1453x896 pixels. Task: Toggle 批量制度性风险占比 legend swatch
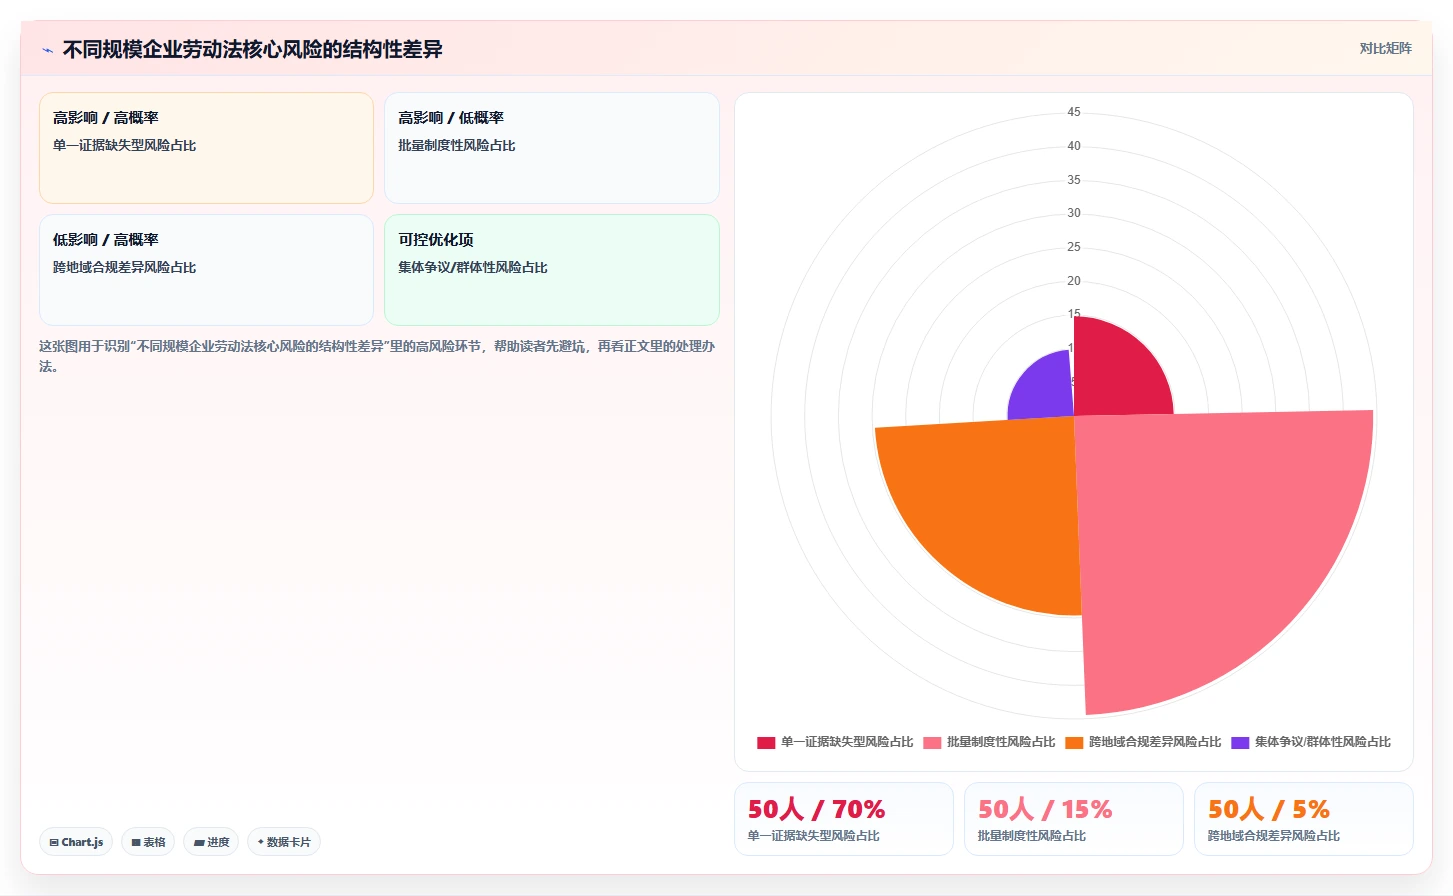[932, 742]
